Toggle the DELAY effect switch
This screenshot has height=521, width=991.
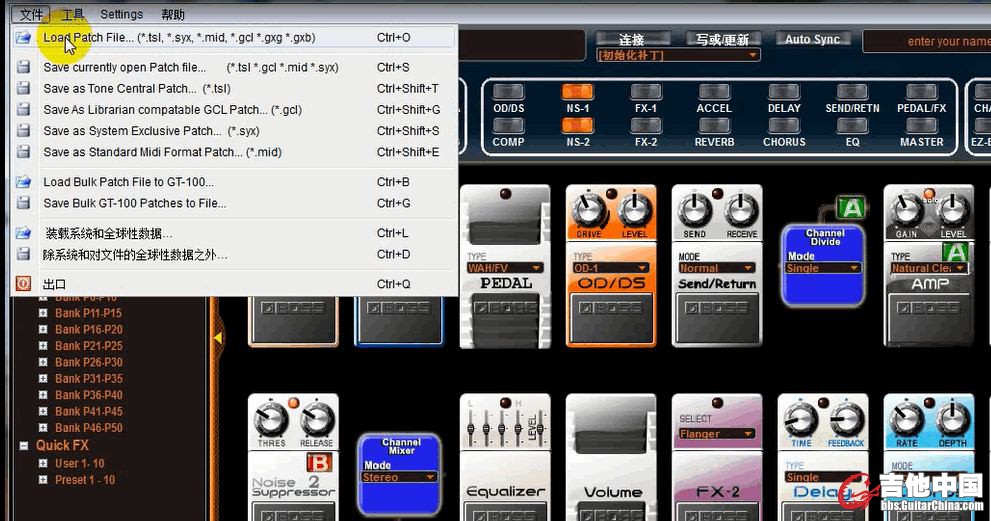point(784,92)
